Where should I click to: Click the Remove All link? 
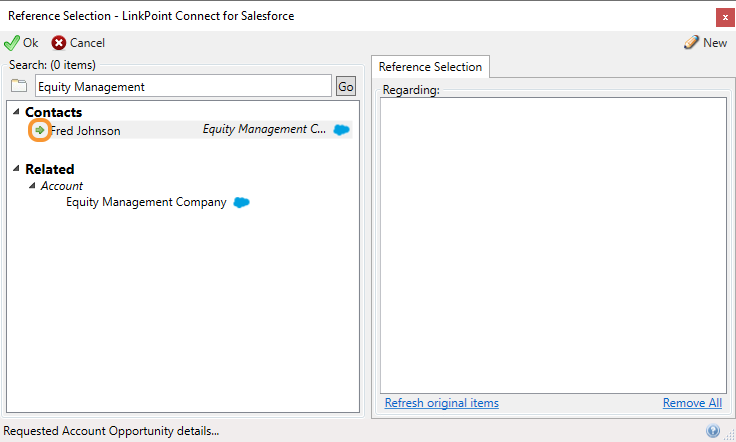pyautogui.click(x=692, y=403)
